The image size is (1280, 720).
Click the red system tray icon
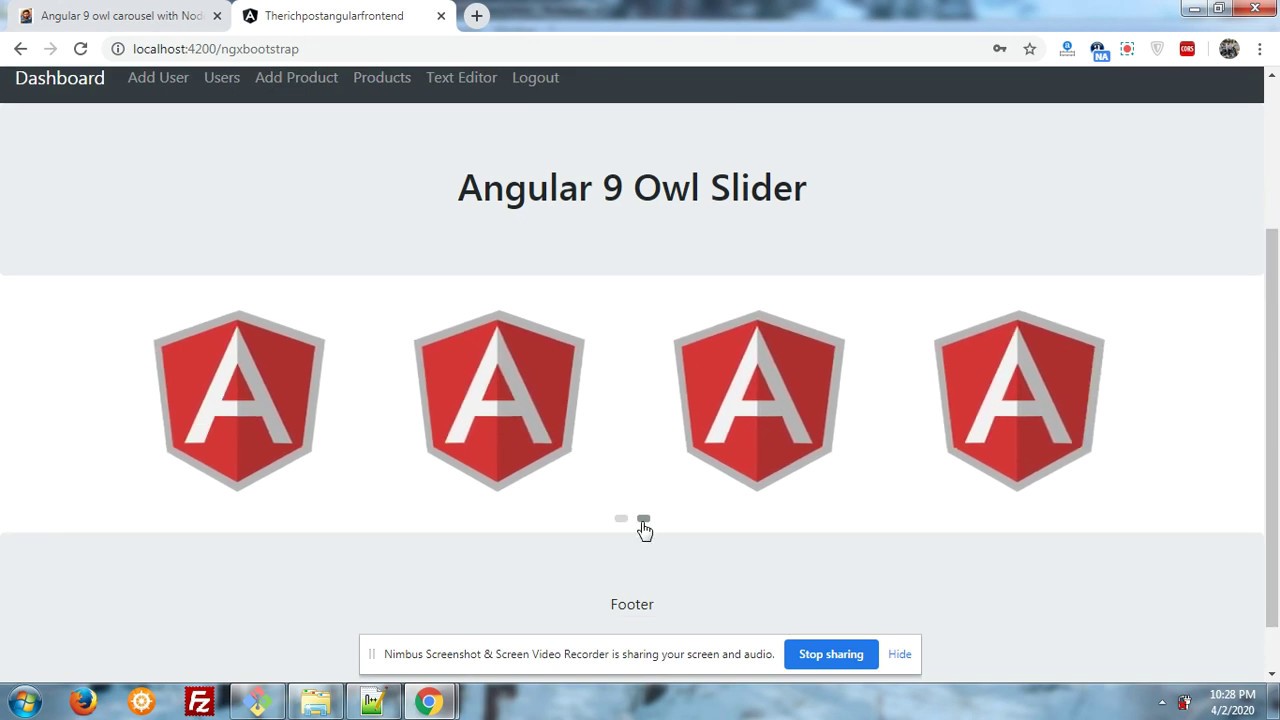click(x=1185, y=703)
